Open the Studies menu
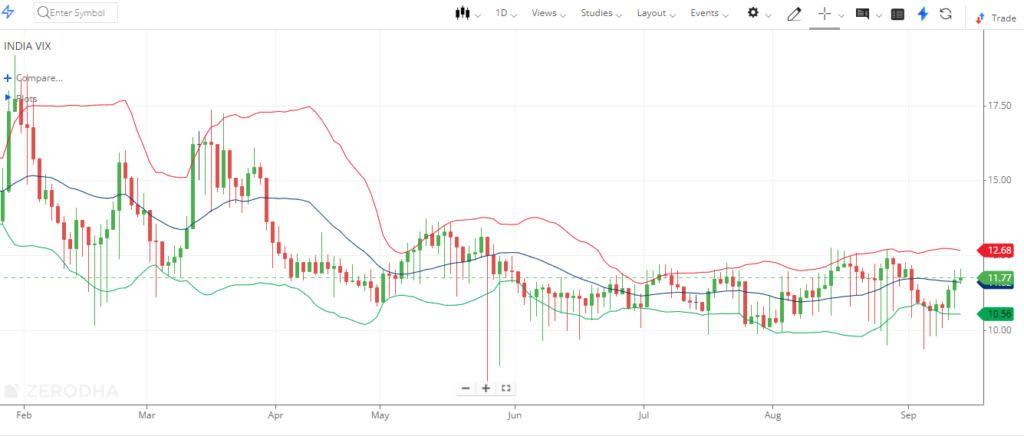Viewport: 1024px width, 436px height. click(x=601, y=13)
